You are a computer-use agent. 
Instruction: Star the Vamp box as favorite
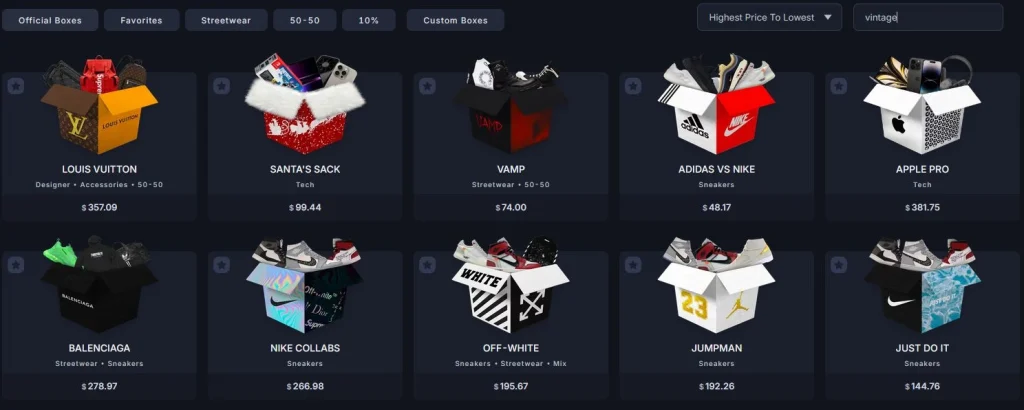click(x=427, y=86)
